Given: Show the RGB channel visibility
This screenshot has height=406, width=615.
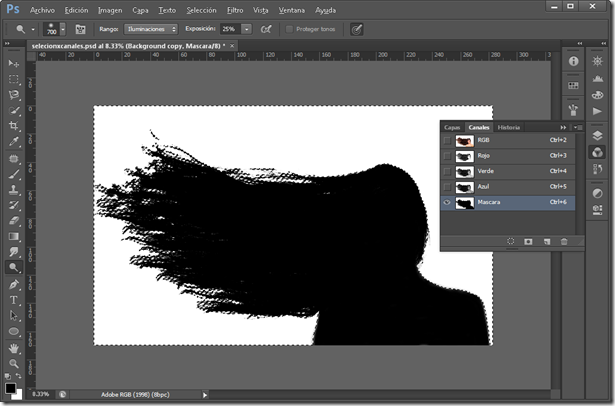Looking at the screenshot, I should pos(447,140).
